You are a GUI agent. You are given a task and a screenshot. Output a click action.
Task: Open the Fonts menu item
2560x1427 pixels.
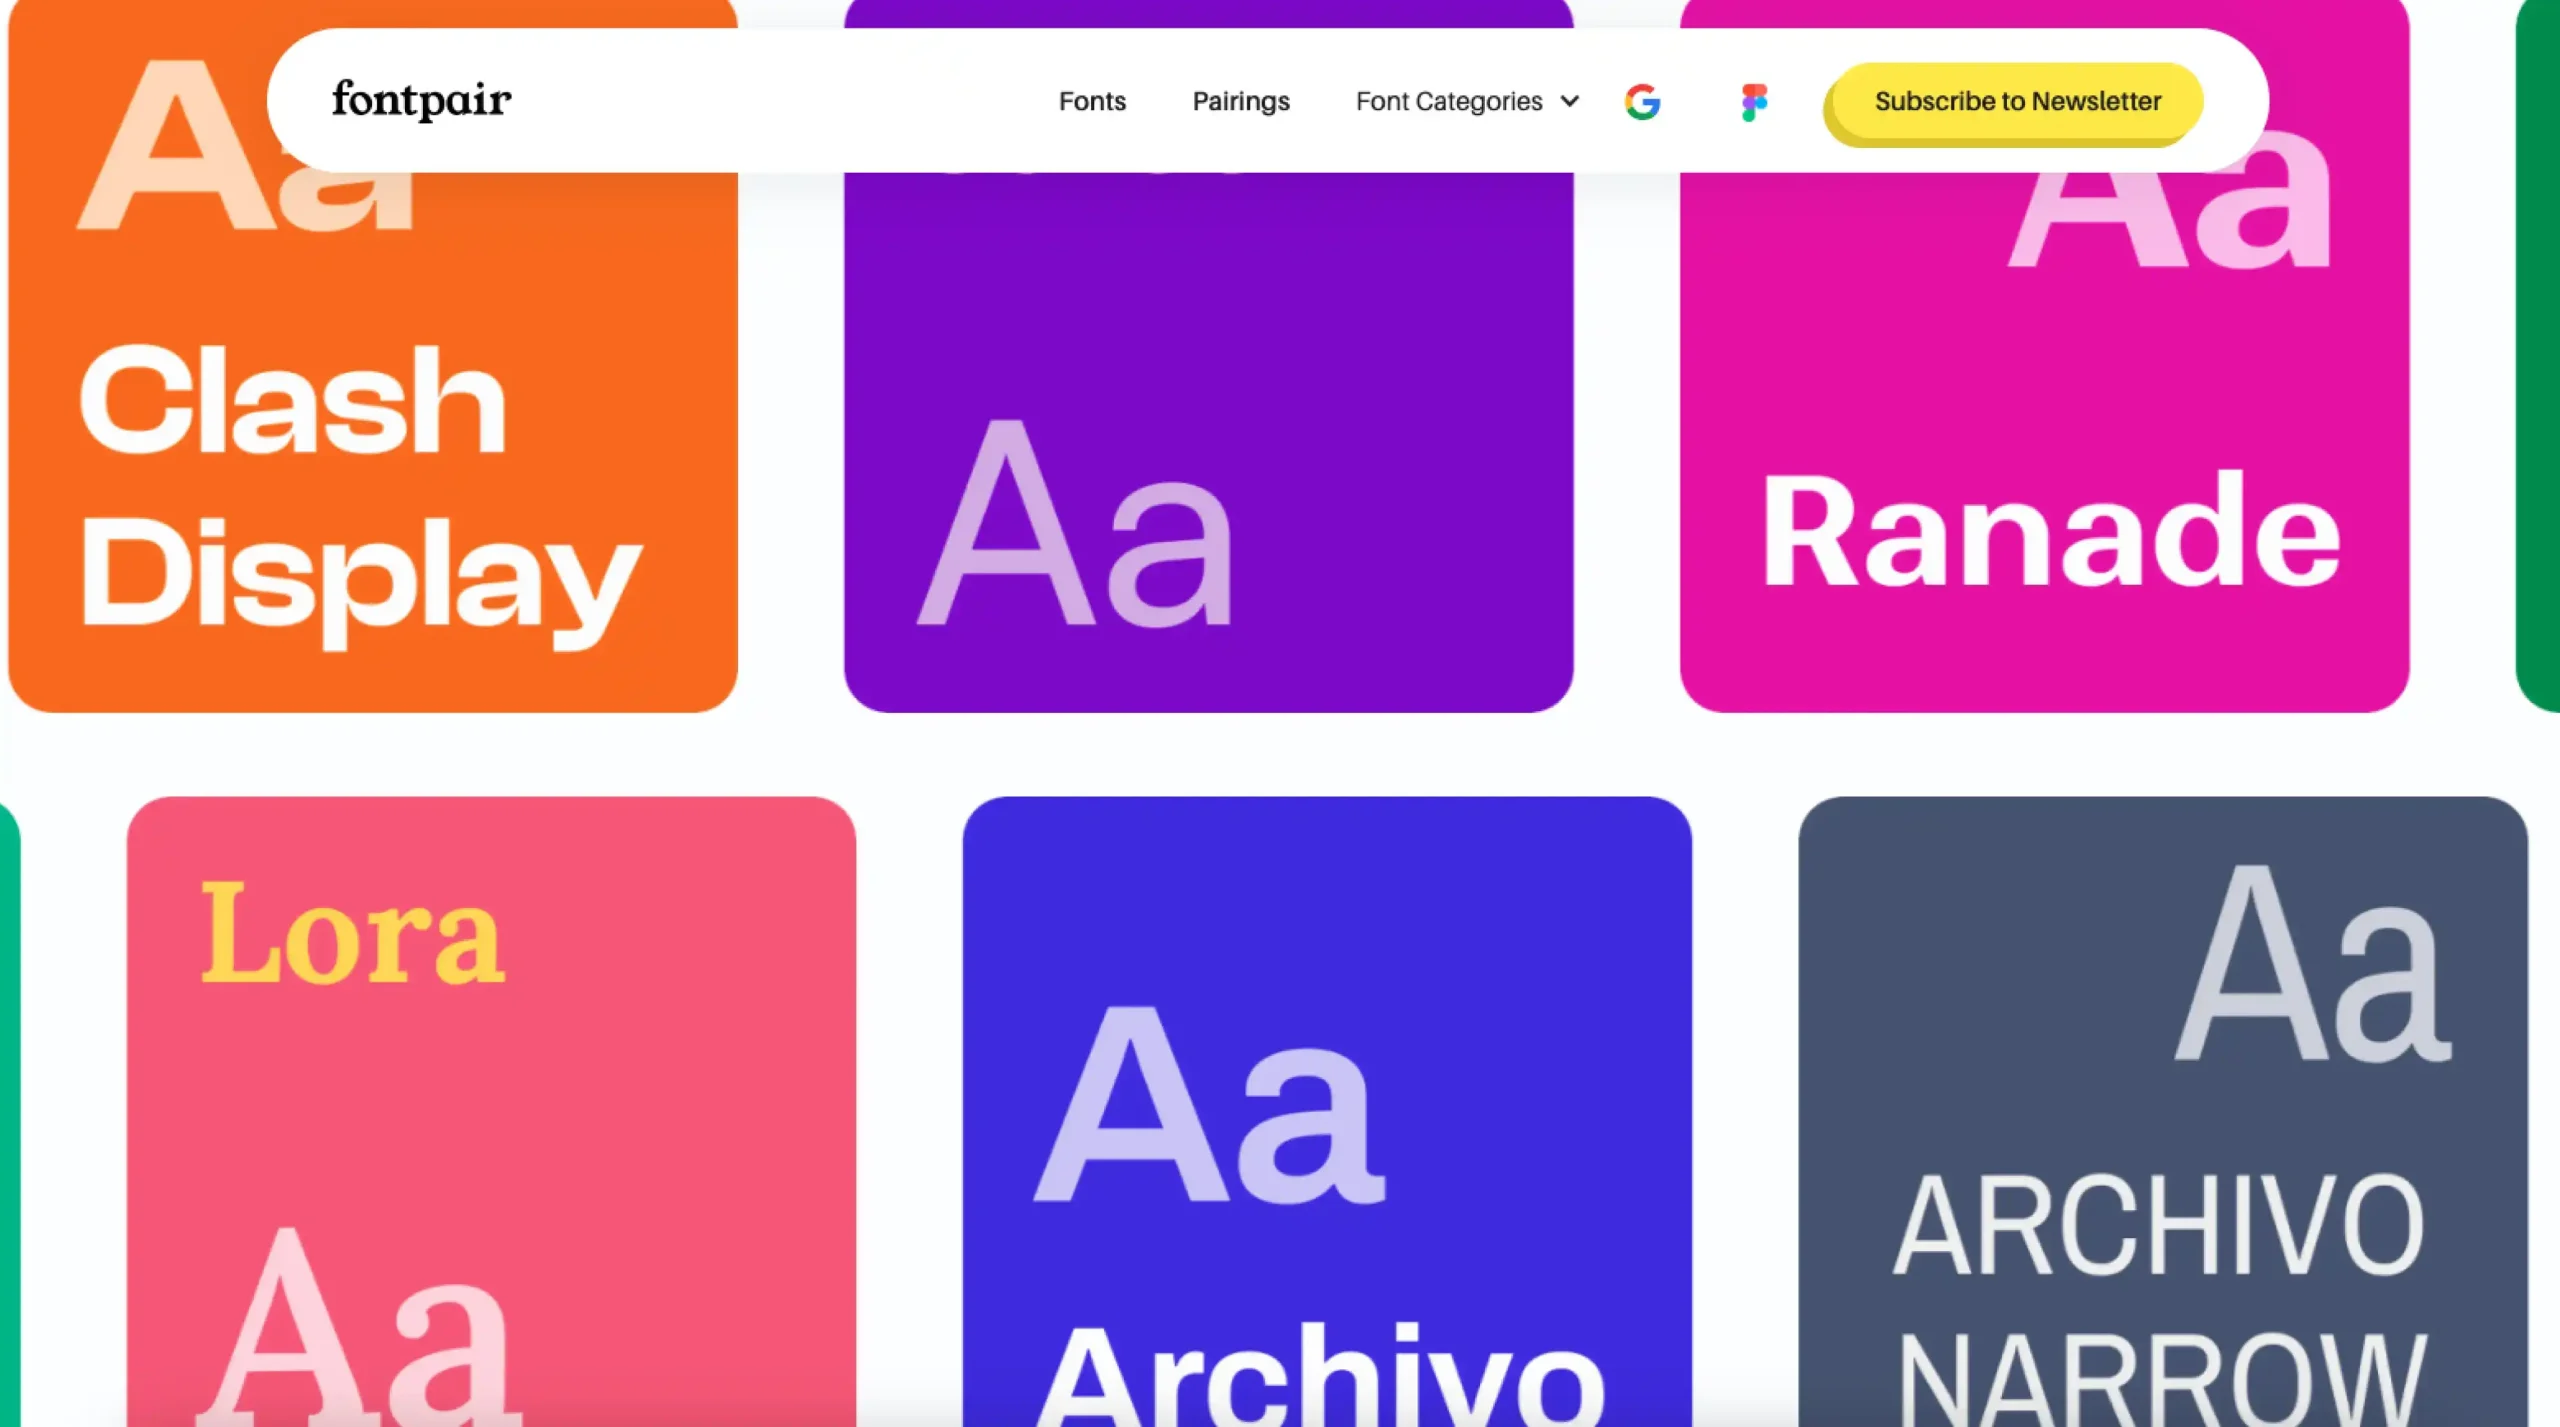point(1092,101)
